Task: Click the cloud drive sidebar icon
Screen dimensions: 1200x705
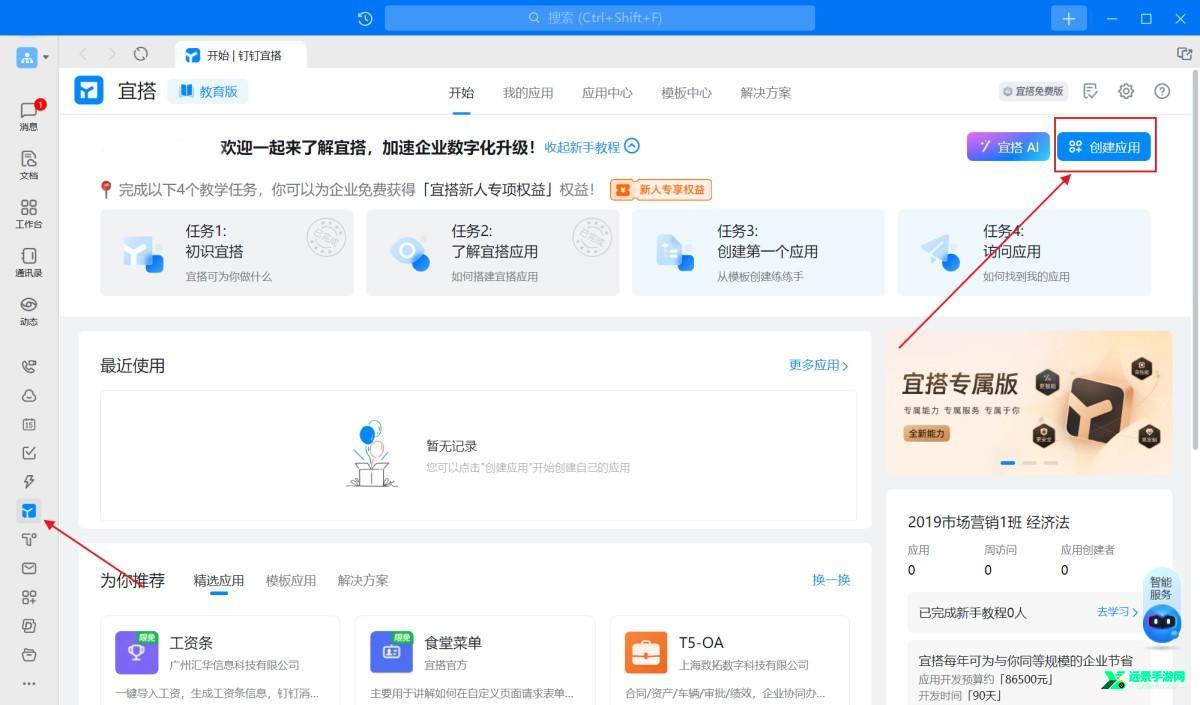Action: click(29, 395)
